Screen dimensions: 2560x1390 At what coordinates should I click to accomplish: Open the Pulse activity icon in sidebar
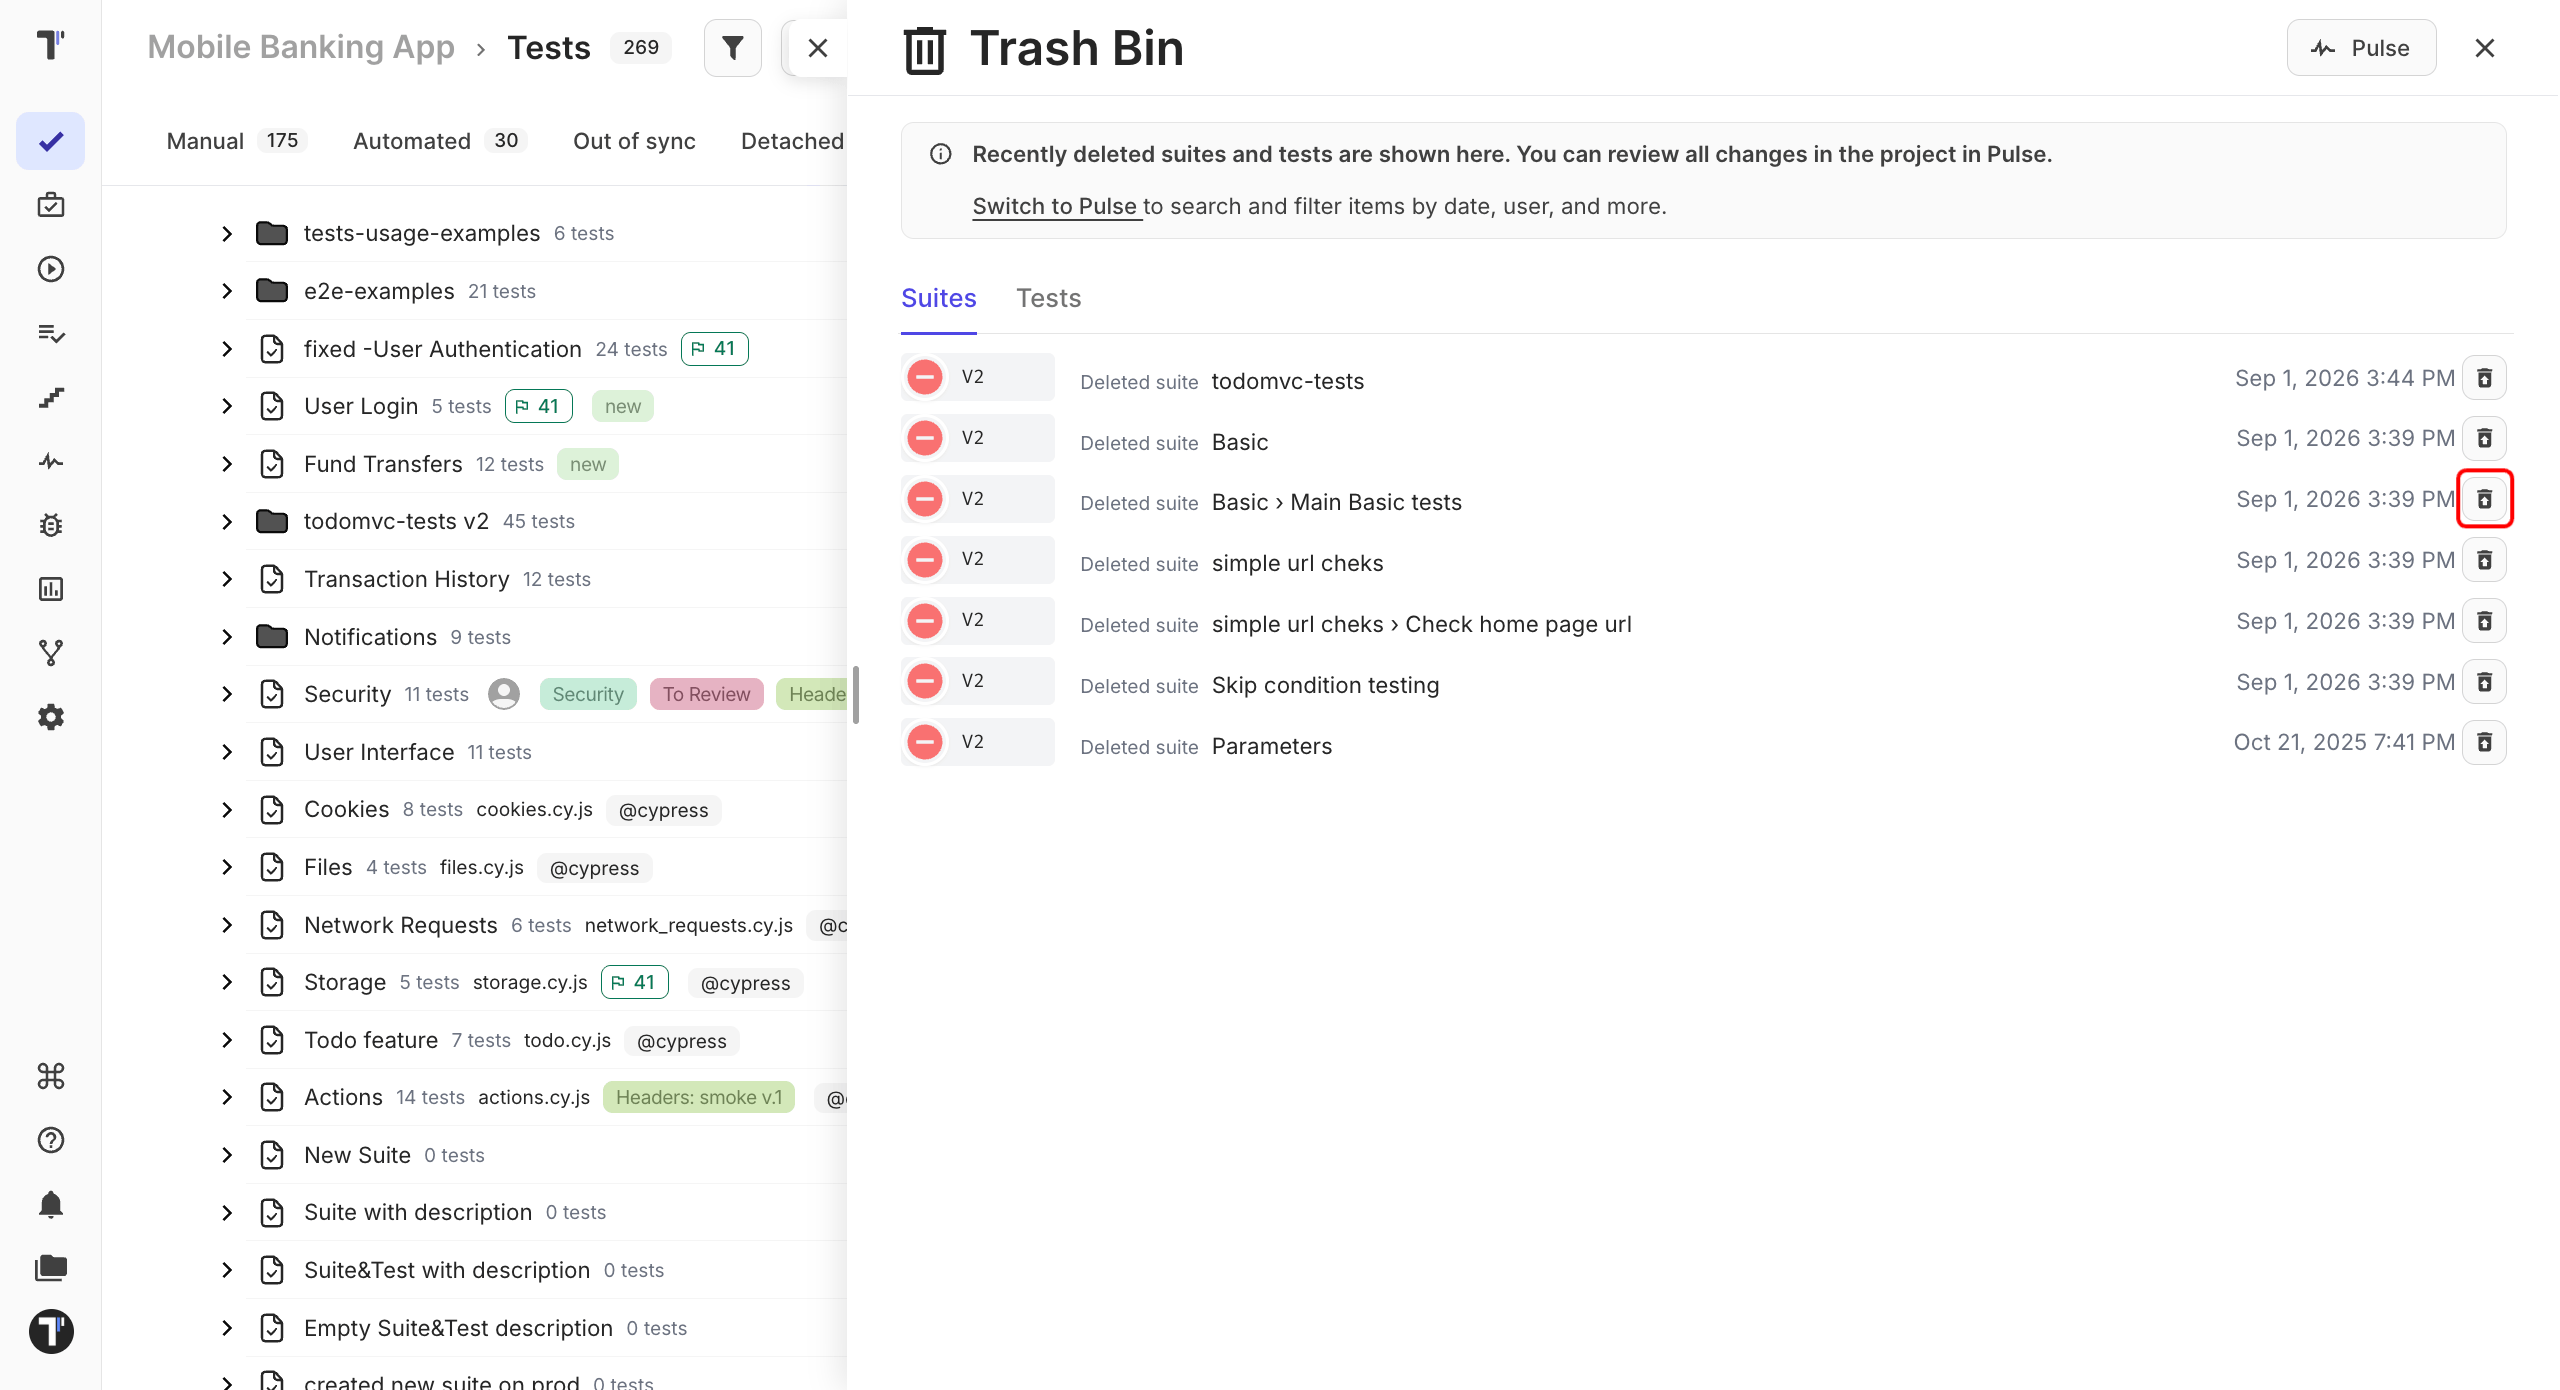(x=51, y=461)
